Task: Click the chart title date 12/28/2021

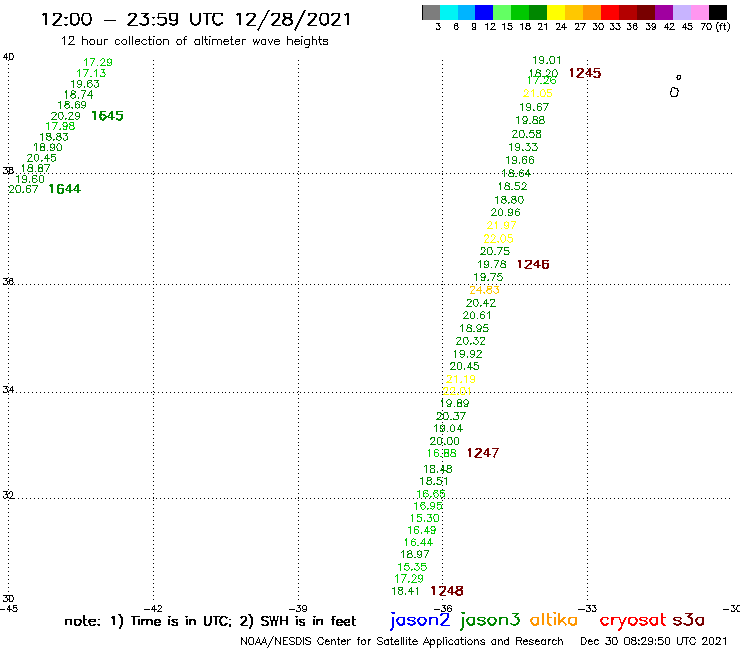Action: [293, 20]
